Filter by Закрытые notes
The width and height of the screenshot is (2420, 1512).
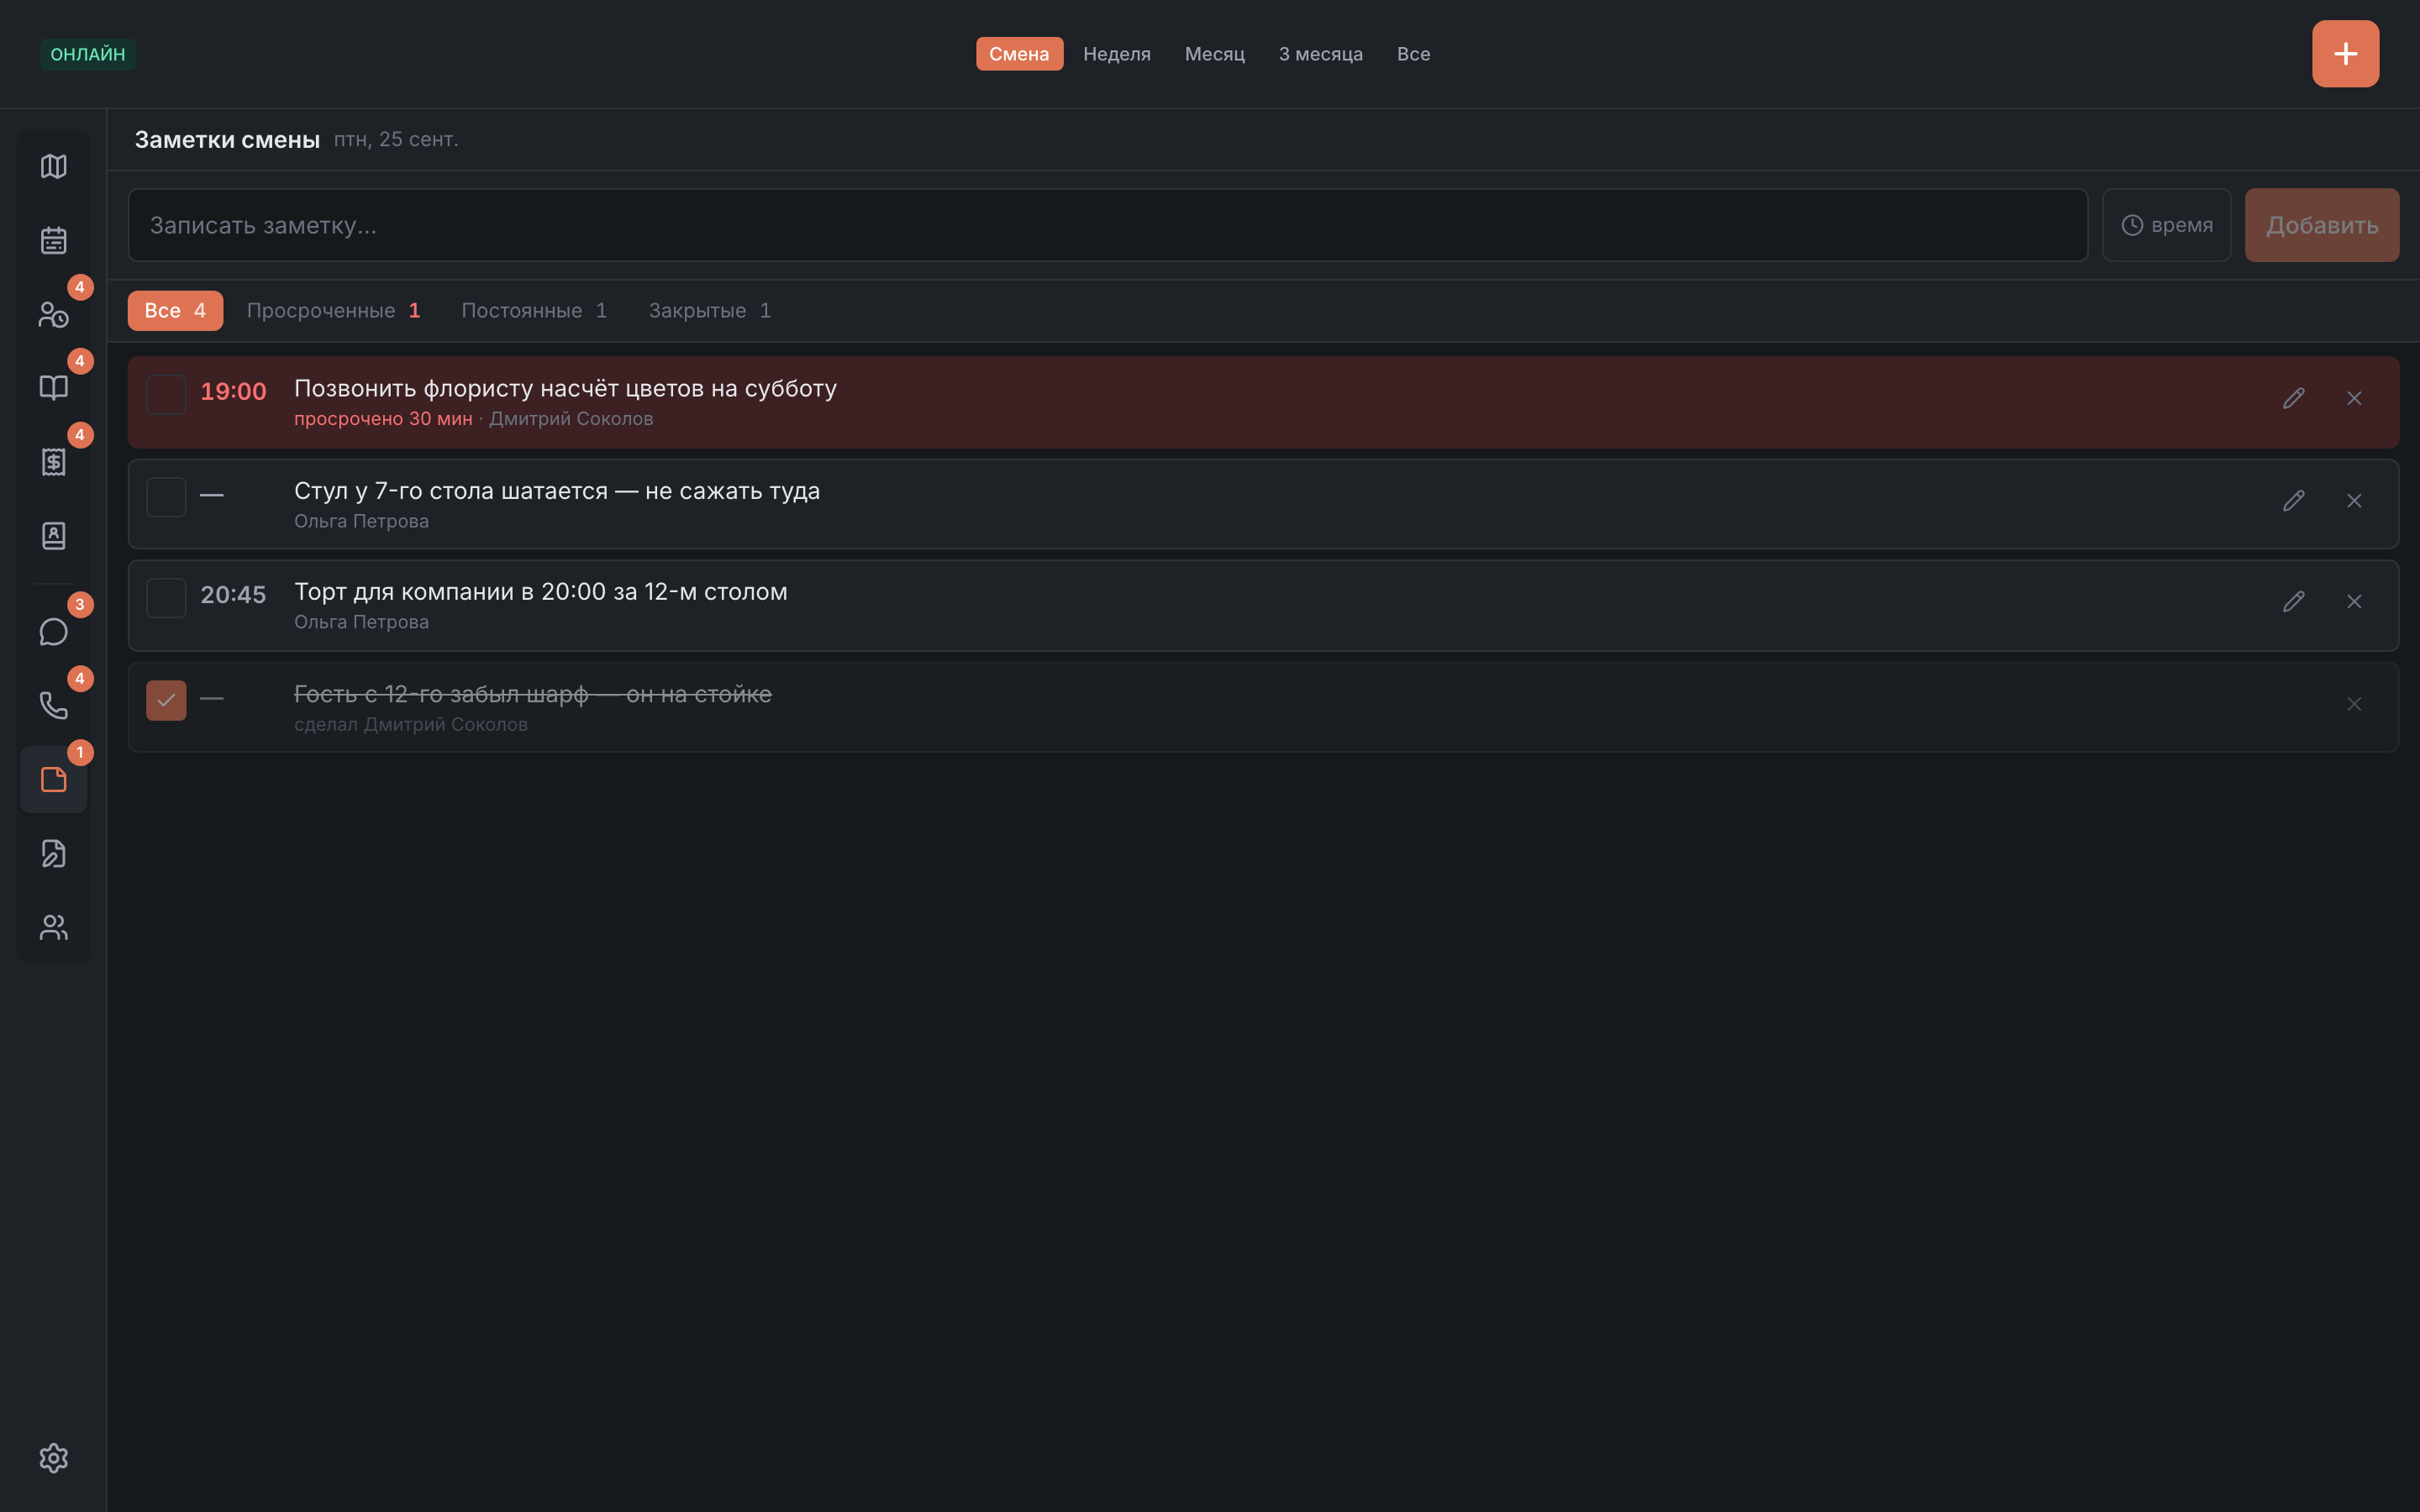(709, 311)
